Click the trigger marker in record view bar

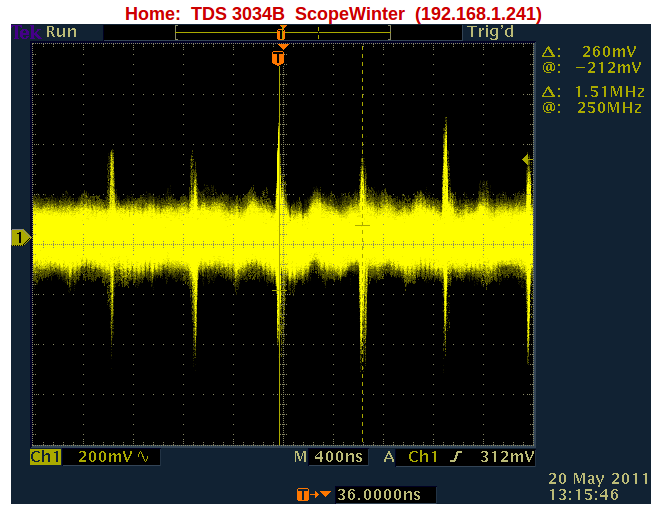tap(282, 33)
